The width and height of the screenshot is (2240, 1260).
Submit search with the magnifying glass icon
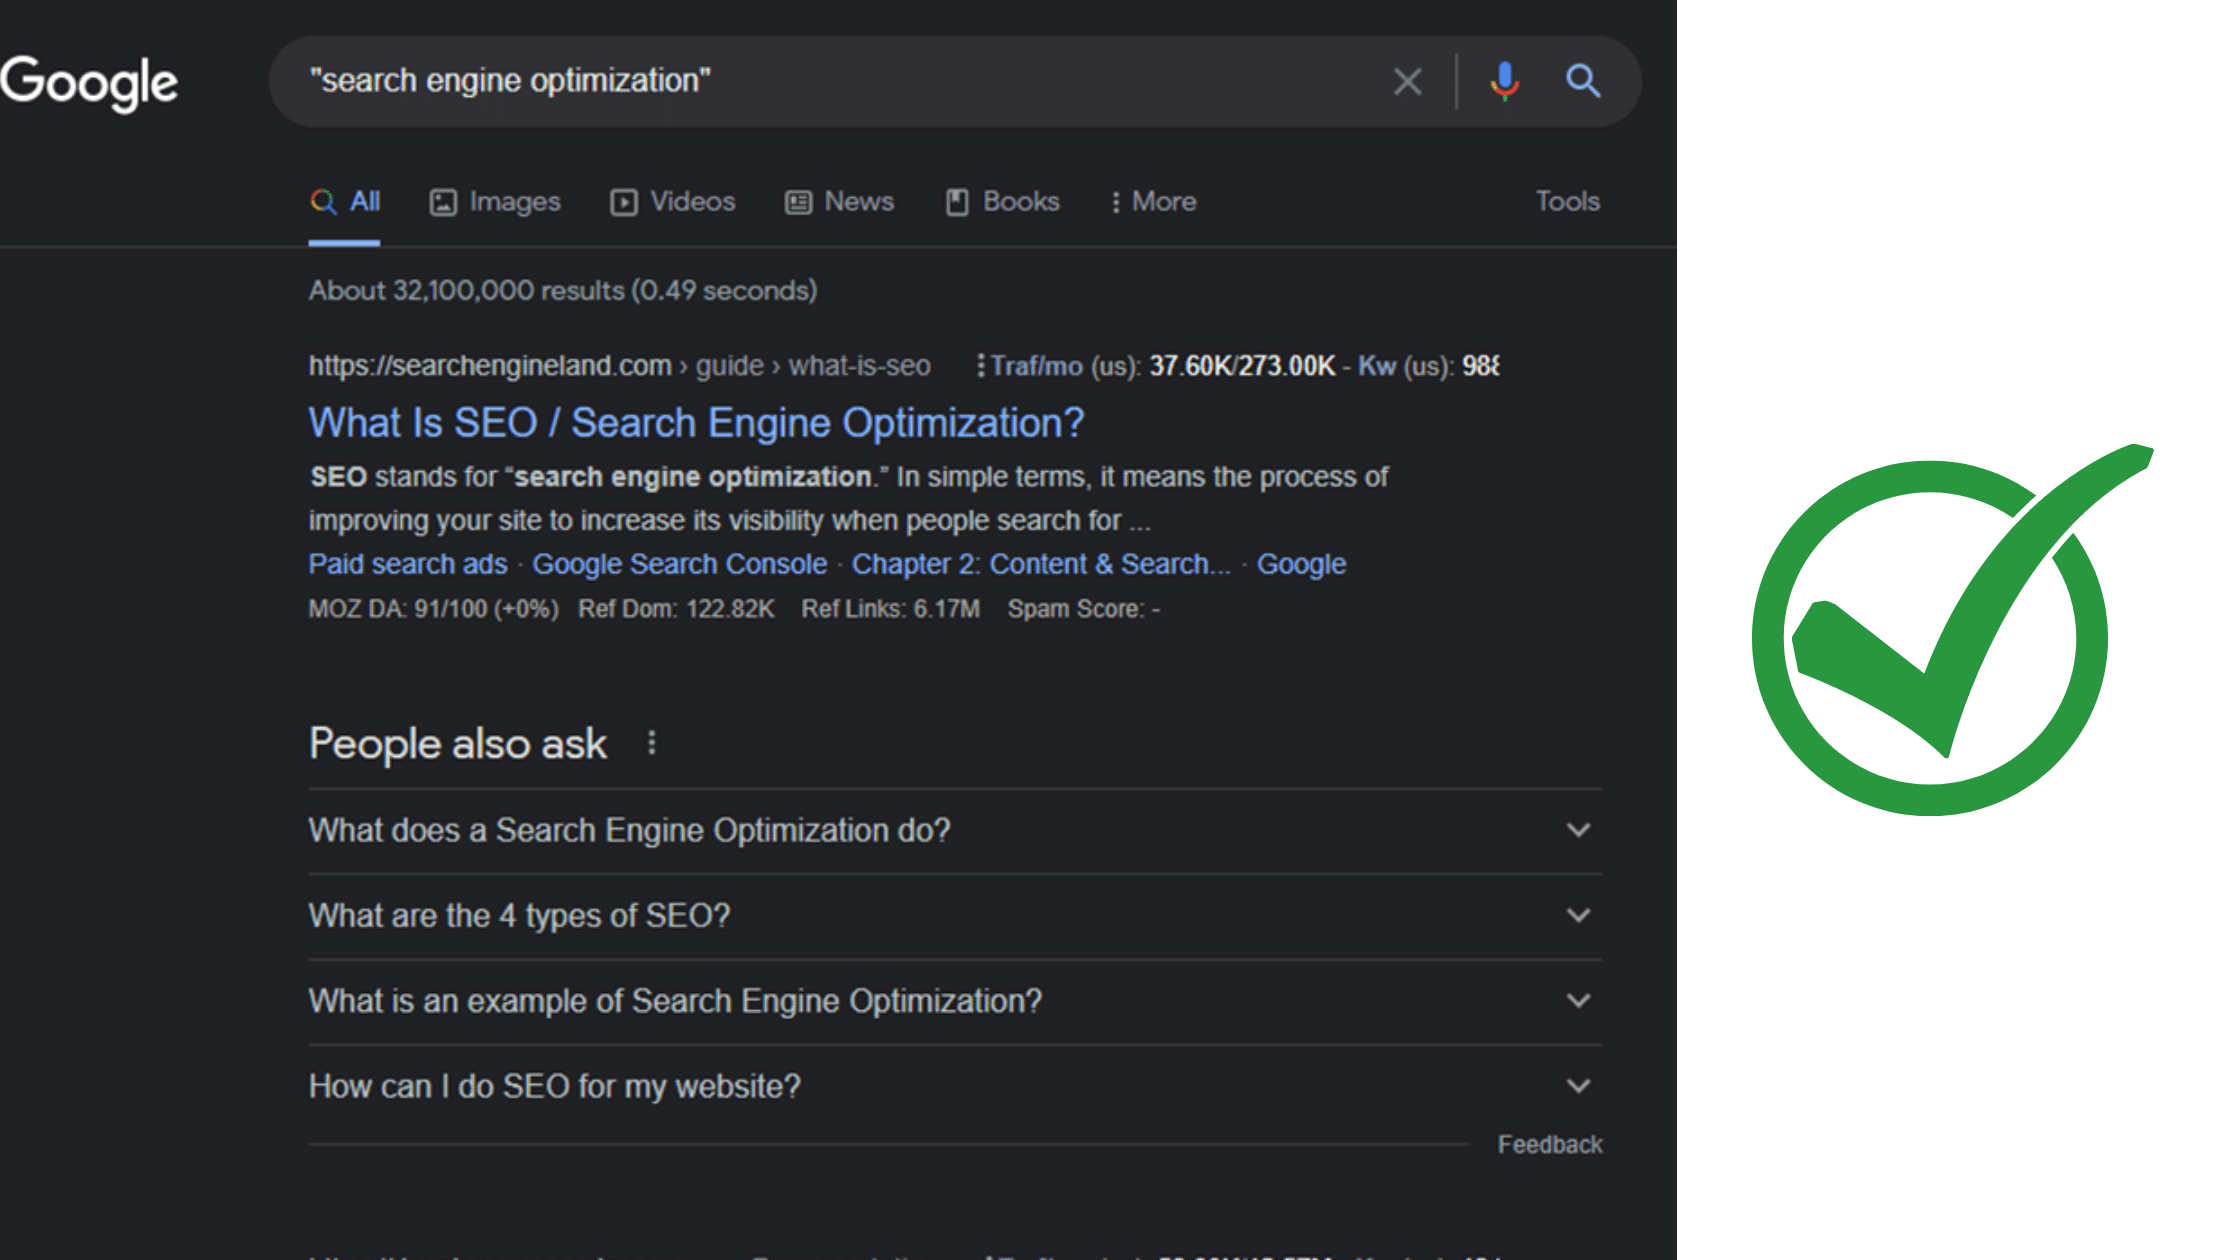click(x=1583, y=81)
